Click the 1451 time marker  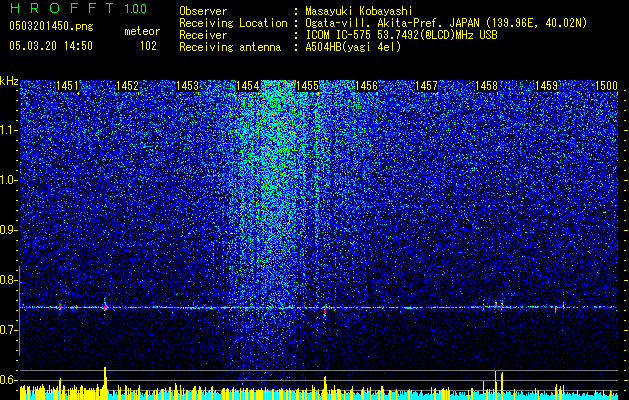(67, 85)
